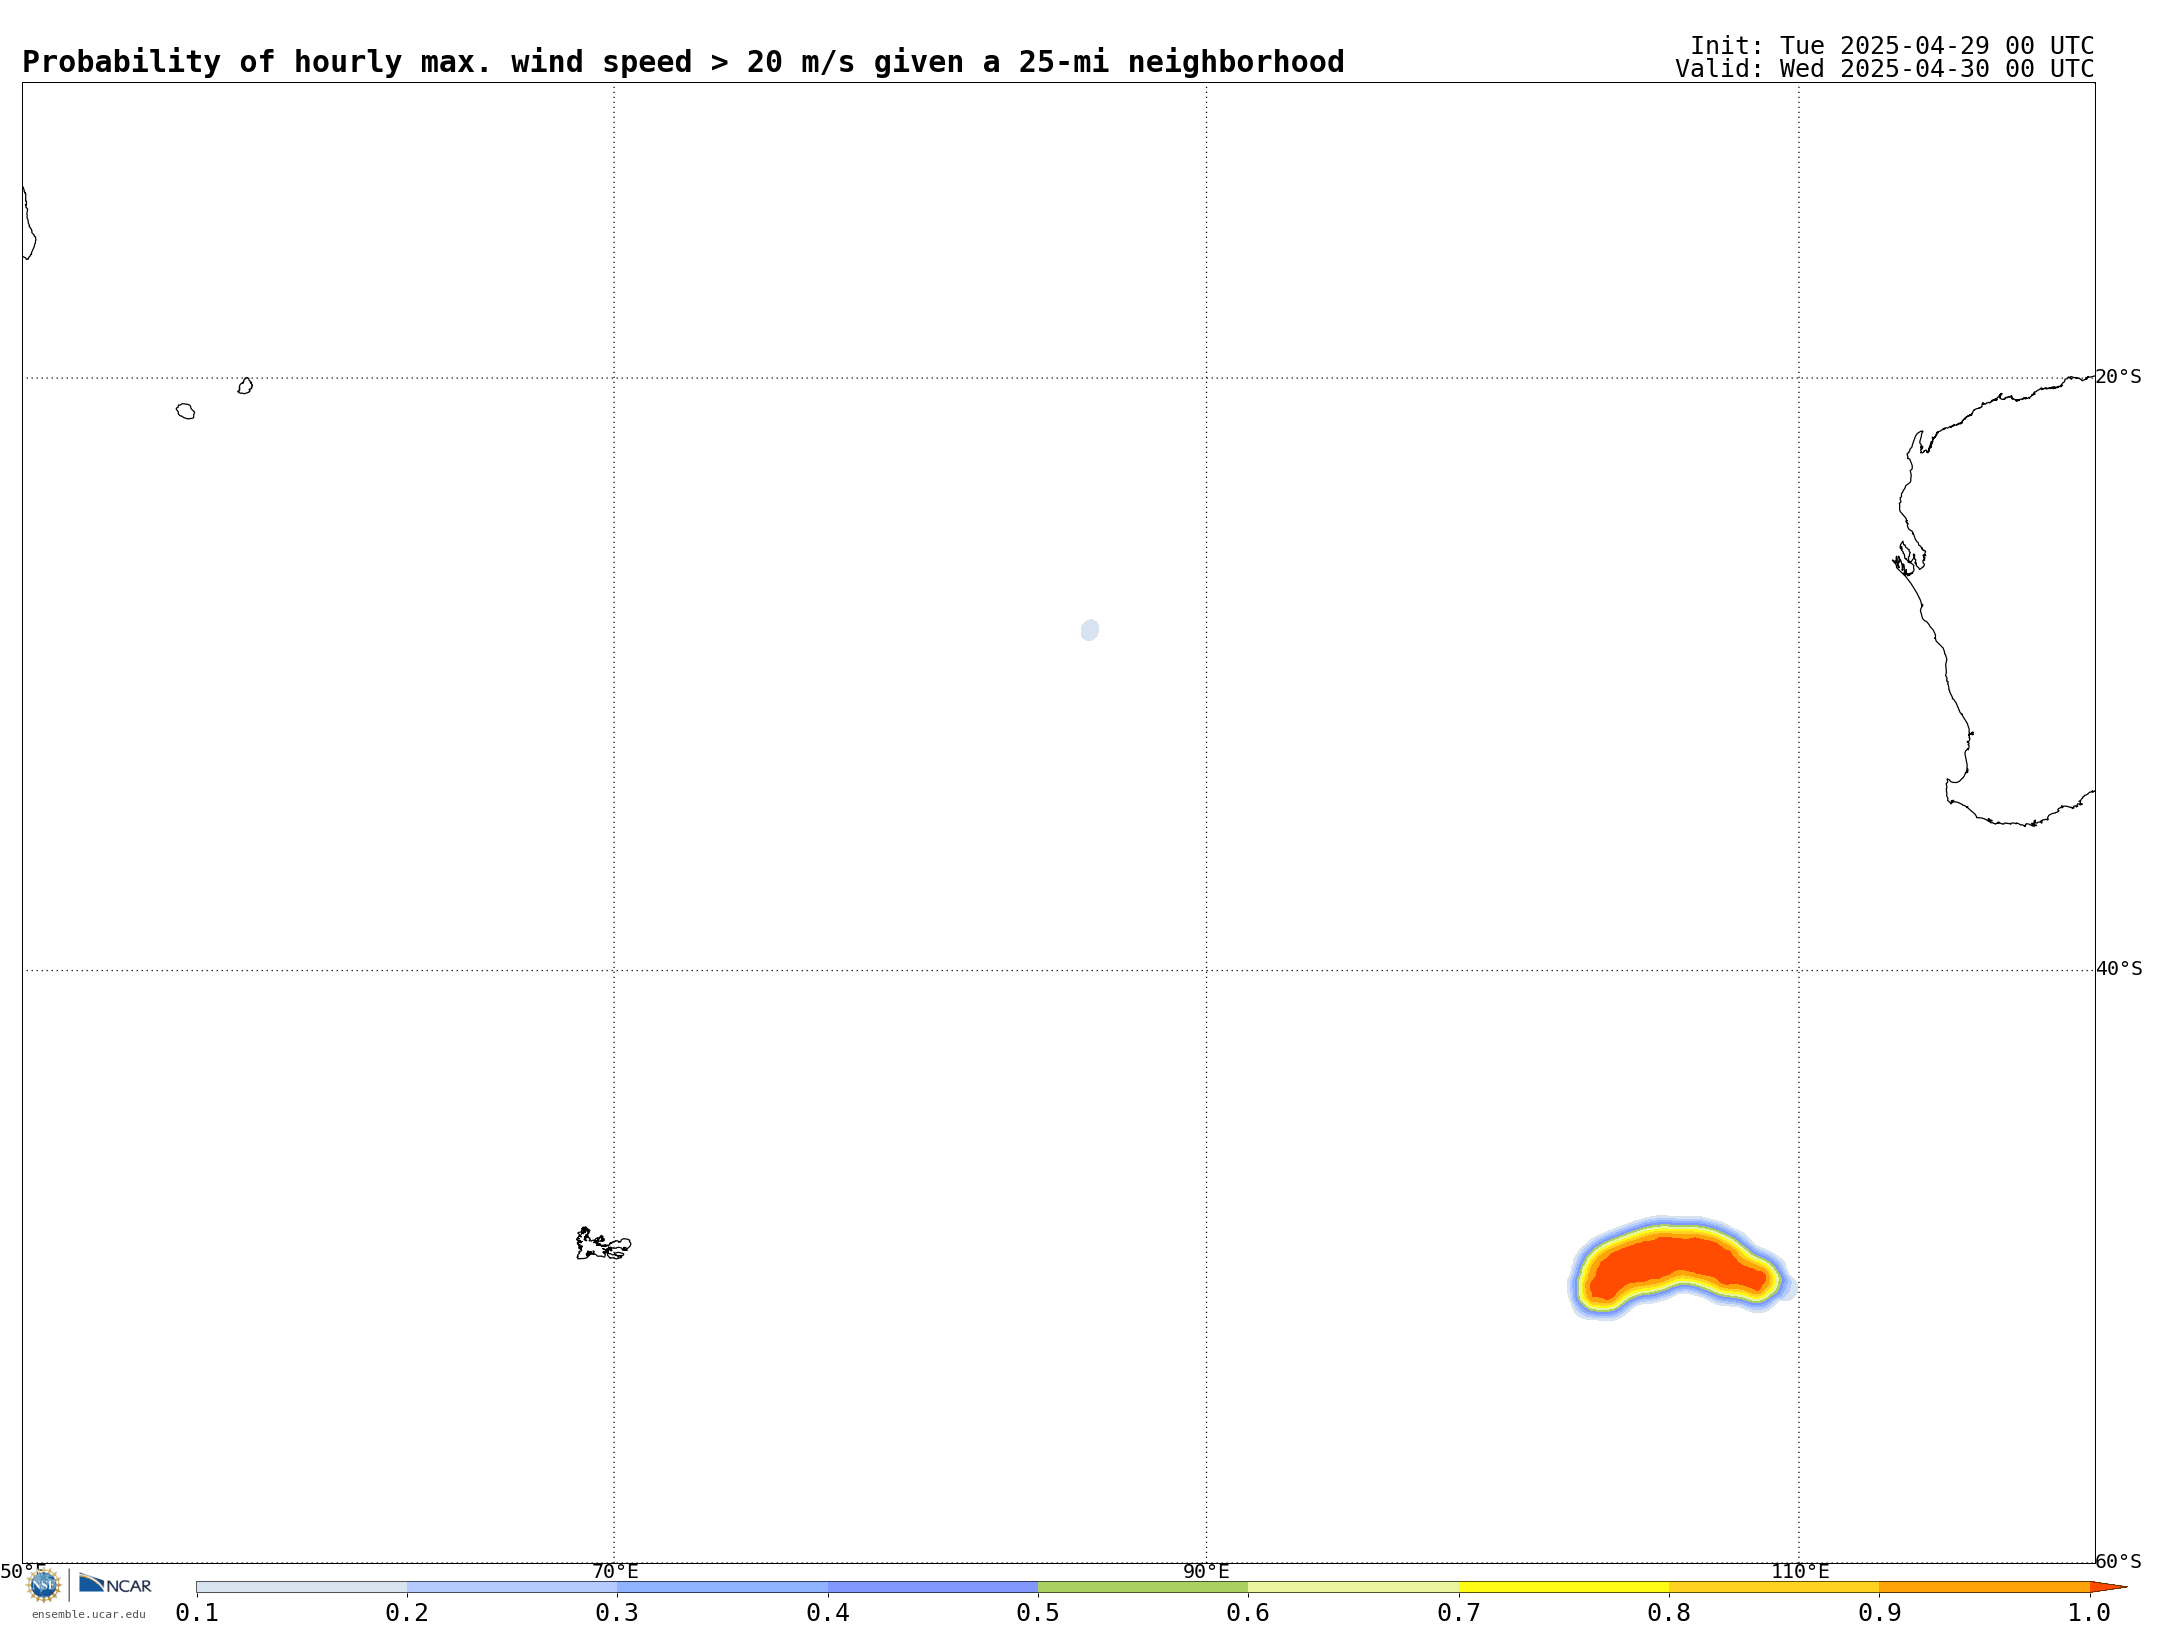Screen dimensions: 2160x1626
Task: Click the 0.3–0.4 blue colorbar segment
Action: coord(722,1587)
